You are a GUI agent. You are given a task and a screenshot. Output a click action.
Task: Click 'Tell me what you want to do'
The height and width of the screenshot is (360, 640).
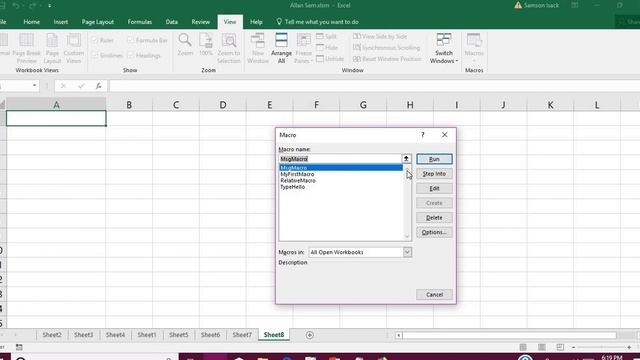[318, 22]
